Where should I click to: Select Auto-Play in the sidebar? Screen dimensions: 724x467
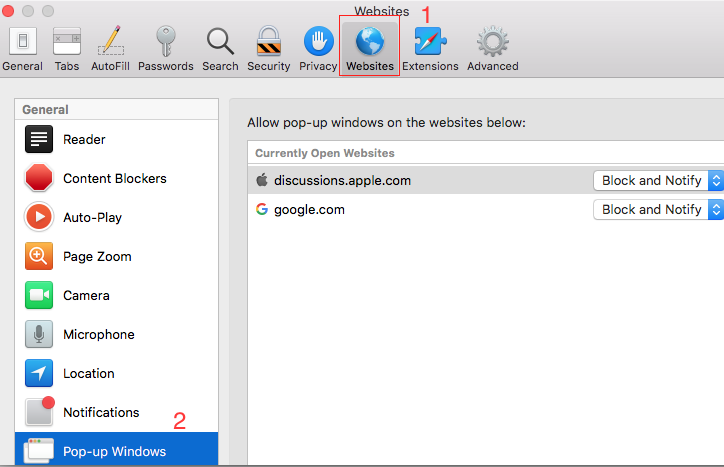pos(116,217)
